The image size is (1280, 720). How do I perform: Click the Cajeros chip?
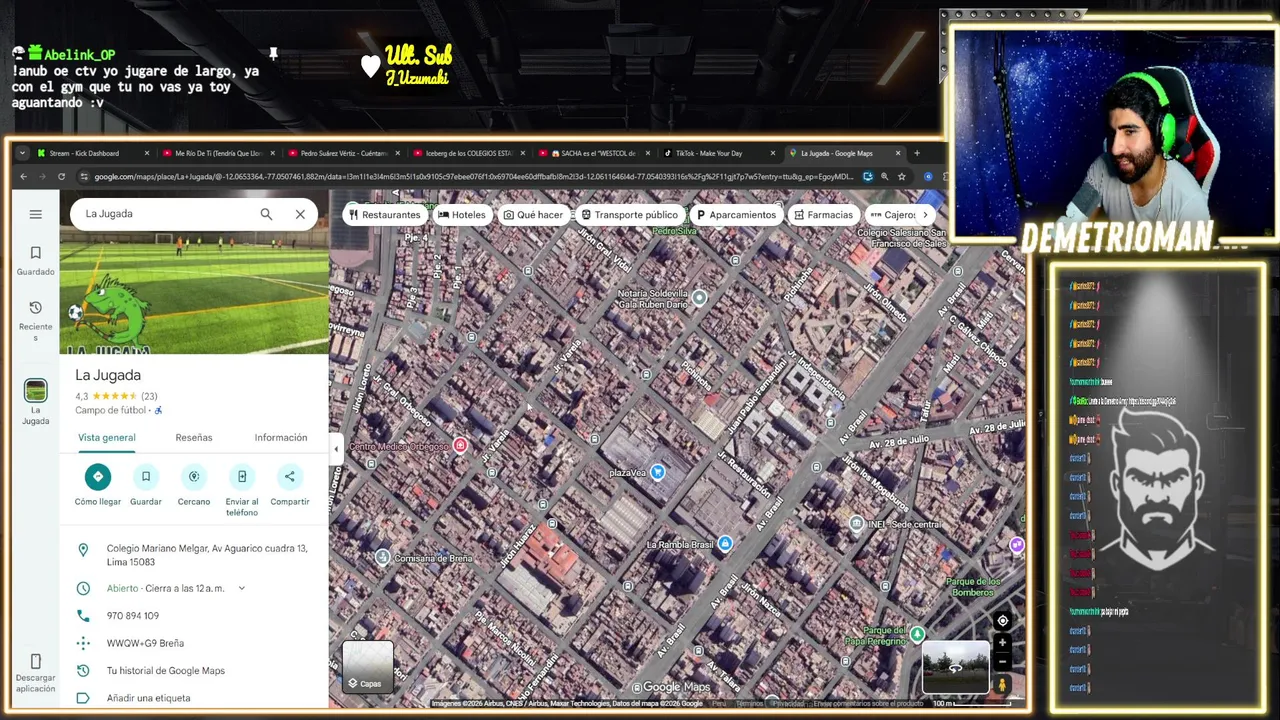point(893,215)
